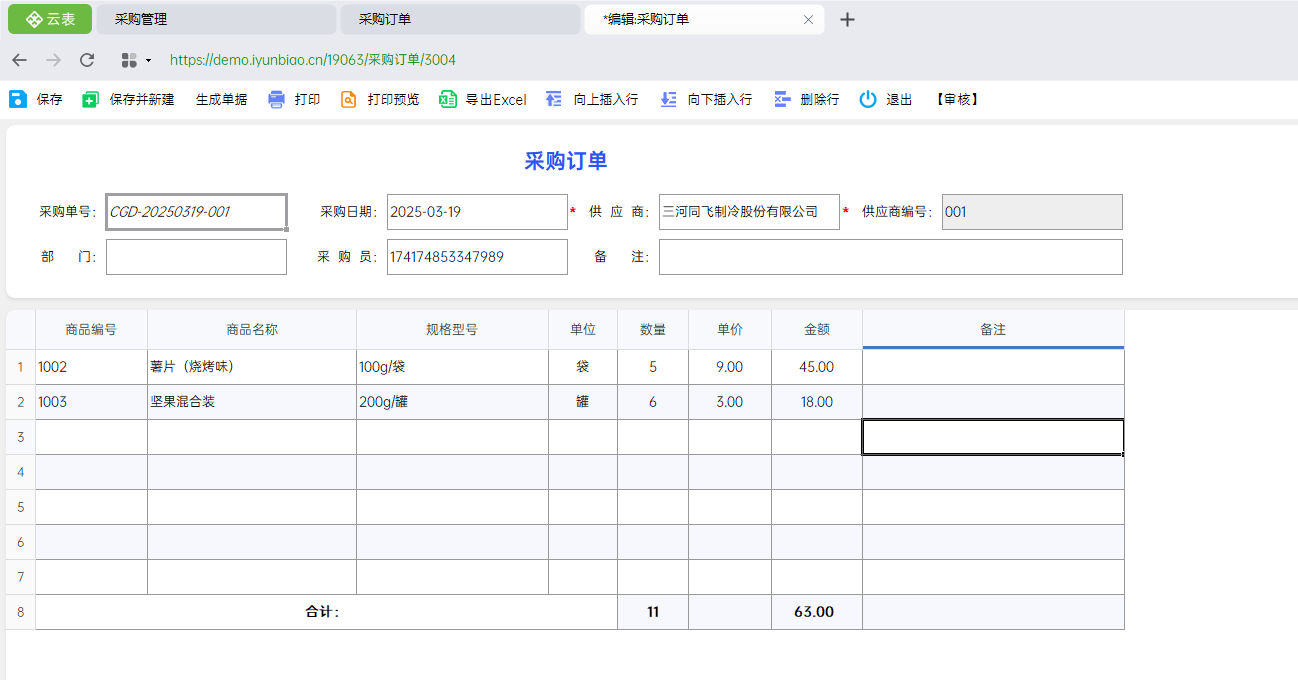Click the 保存并新建 icon
This screenshot has height=680, width=1298.
pyautogui.click(x=91, y=99)
